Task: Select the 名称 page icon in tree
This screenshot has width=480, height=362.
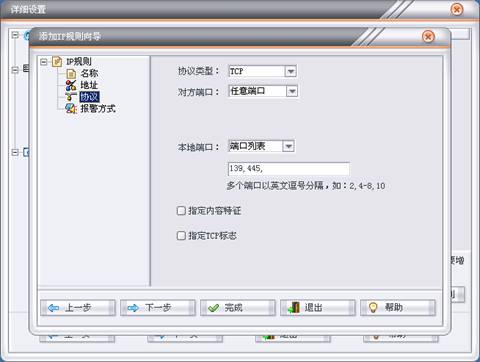Action: tap(71, 73)
